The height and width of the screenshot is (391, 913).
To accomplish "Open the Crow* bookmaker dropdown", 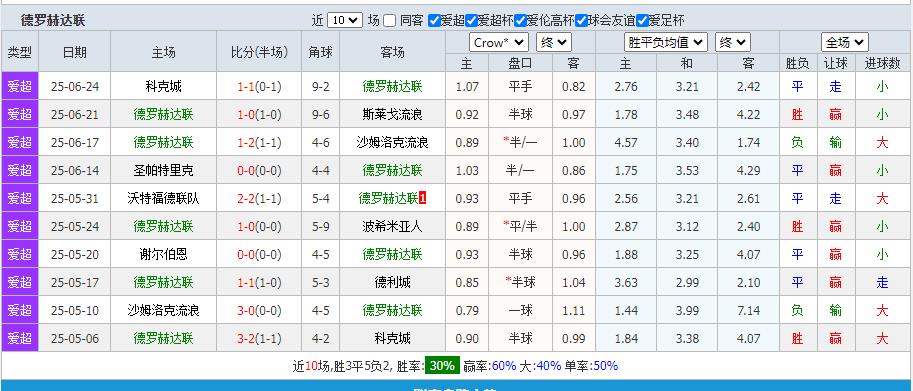I will (x=498, y=42).
